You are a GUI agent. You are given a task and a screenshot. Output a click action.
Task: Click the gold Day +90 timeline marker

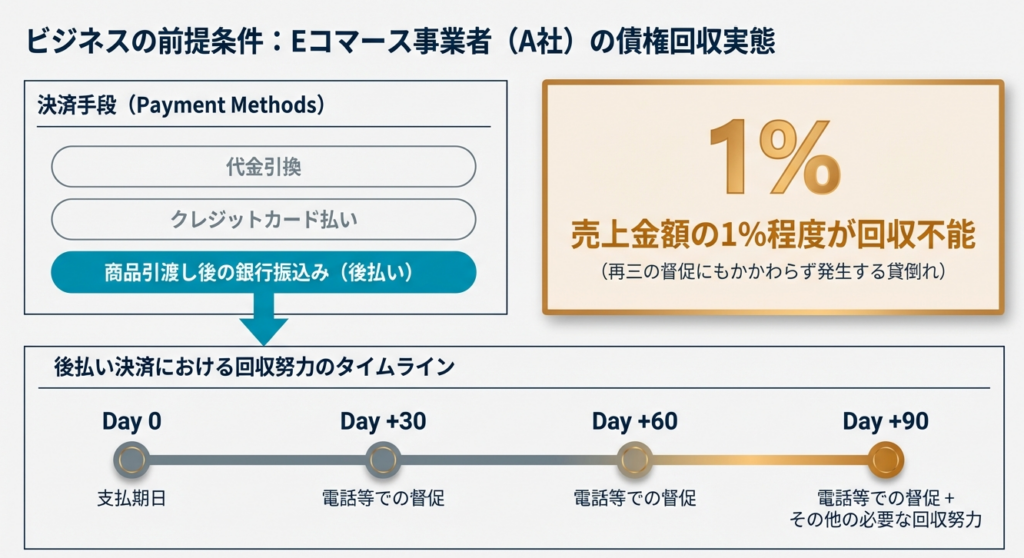pos(885,460)
